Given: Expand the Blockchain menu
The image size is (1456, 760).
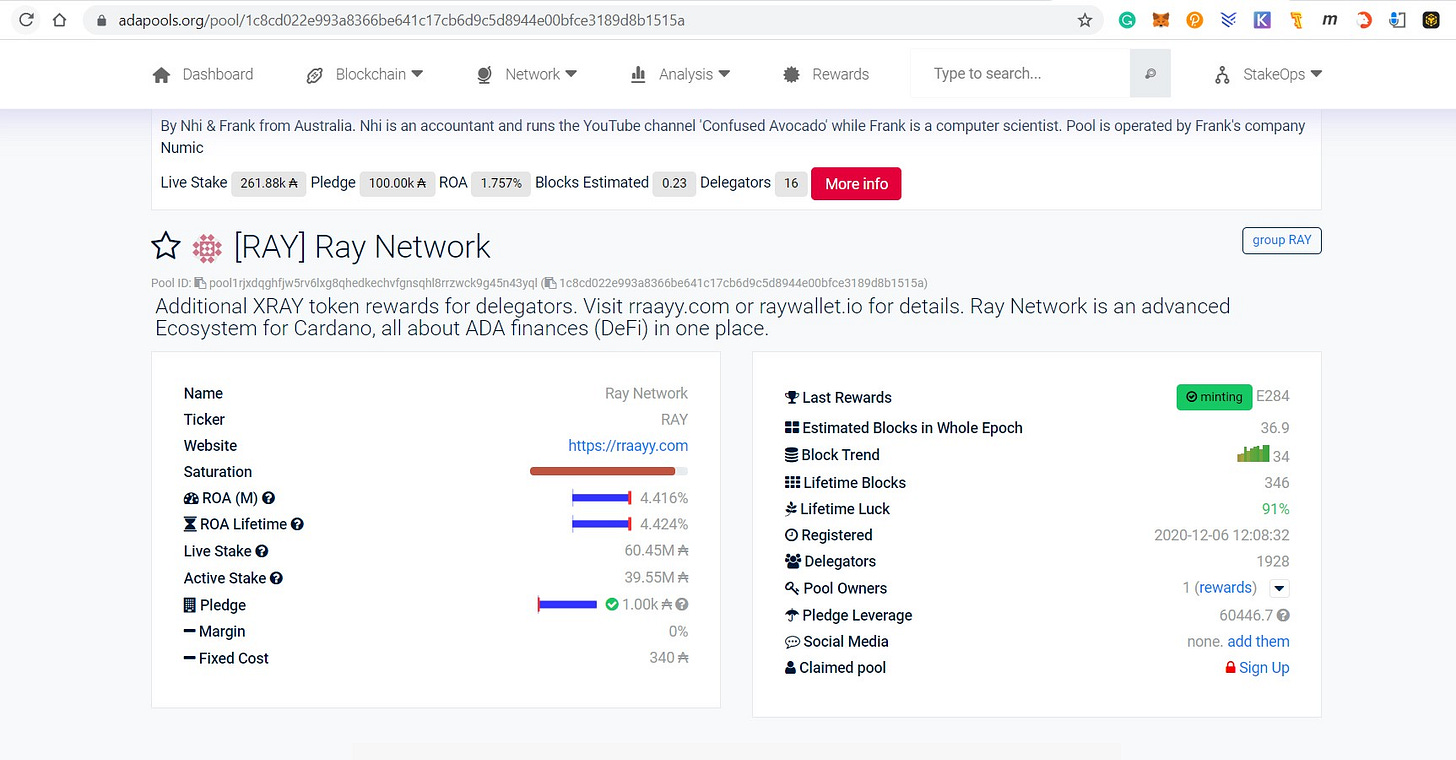Looking at the screenshot, I should click(364, 74).
